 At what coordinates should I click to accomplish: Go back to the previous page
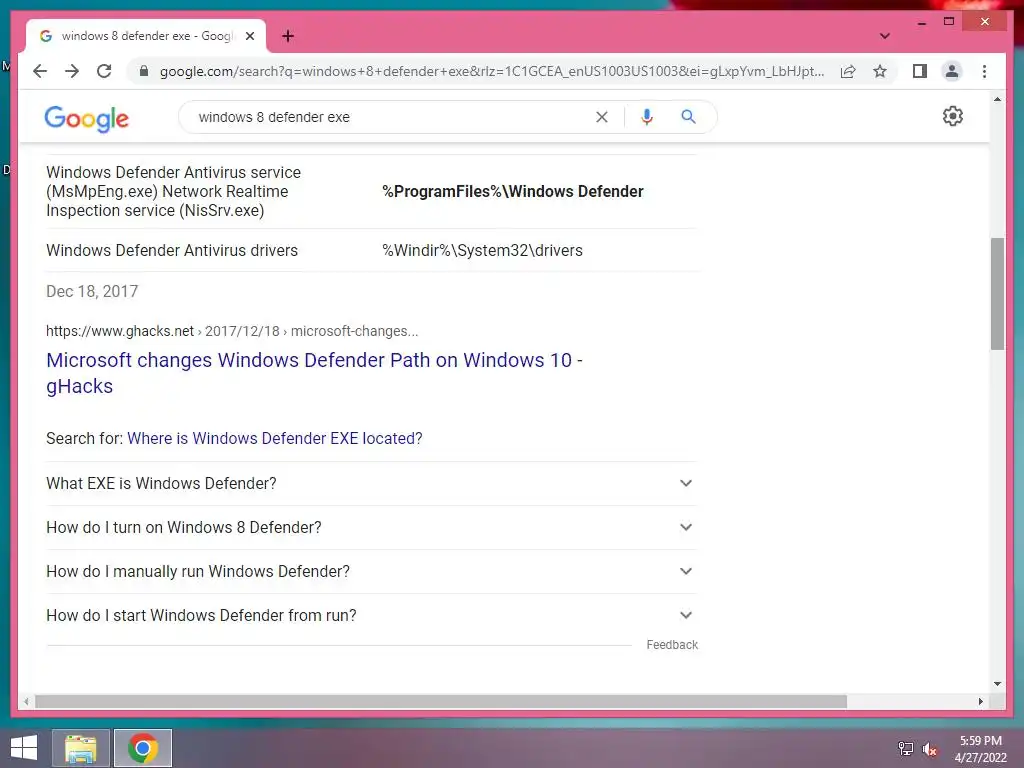(40, 71)
